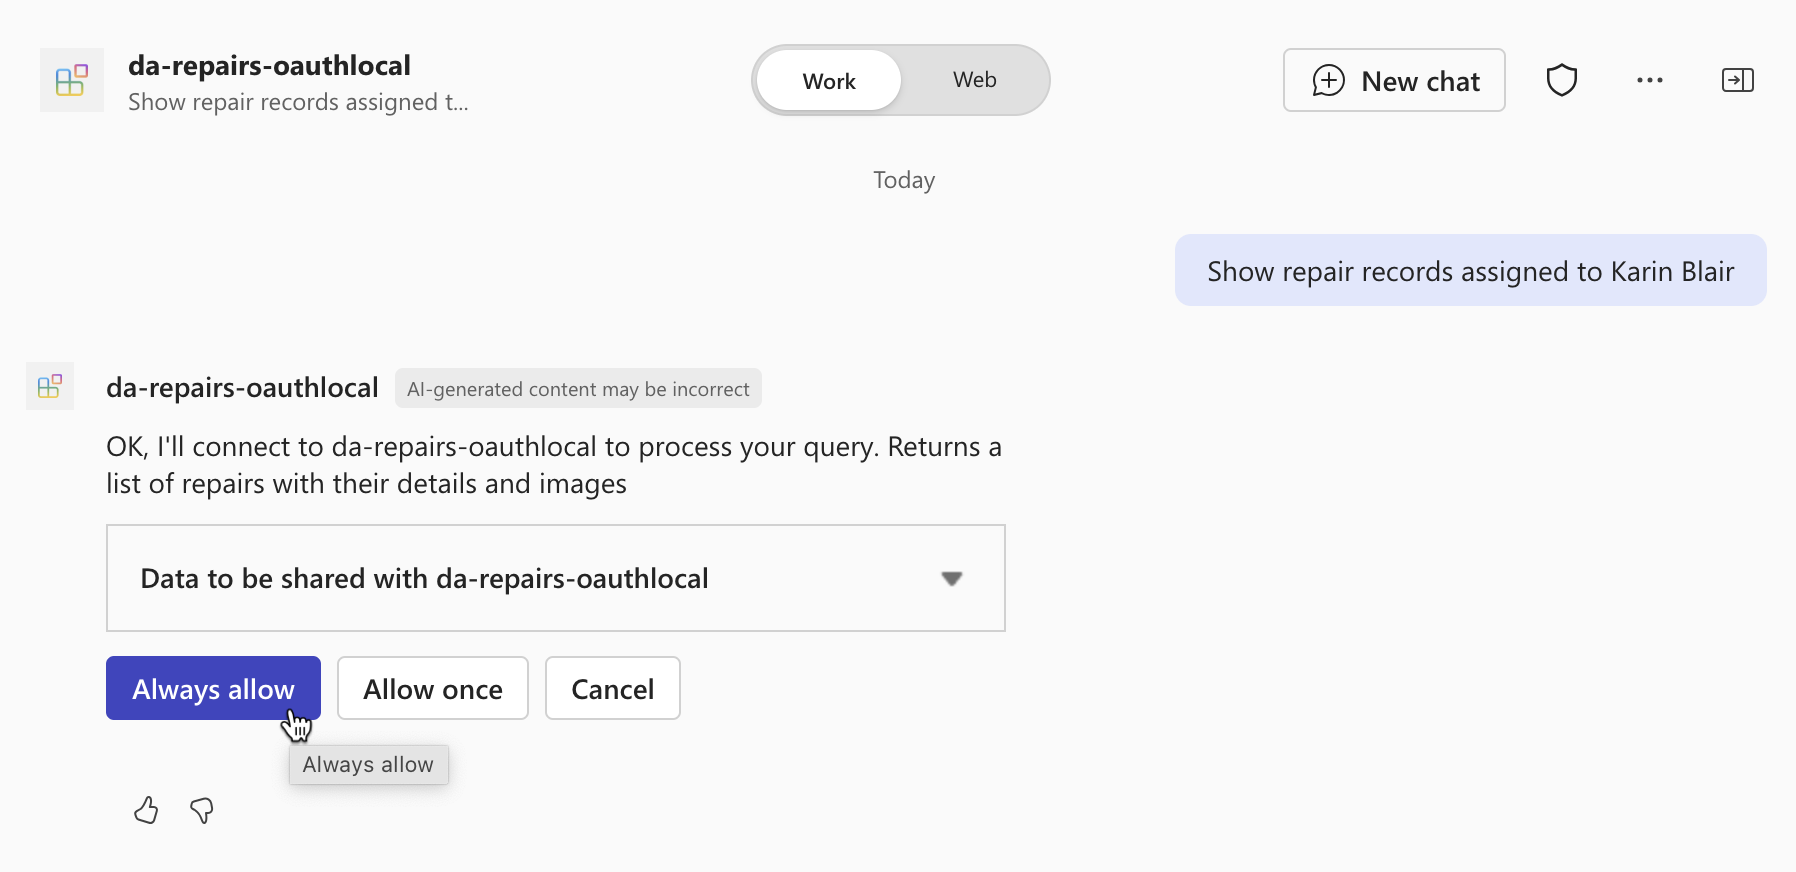Open the more options ellipsis menu
The image size is (1796, 872).
pos(1649,80)
